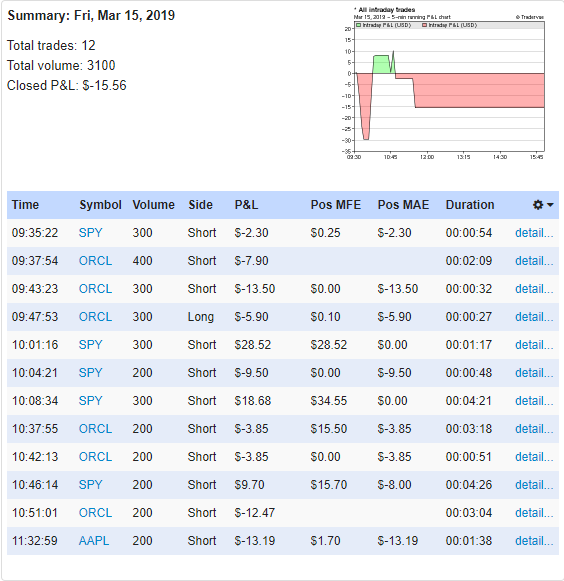Select the Summary: Fri, Mar 15, 2019 heading
The width and height of the screenshot is (564, 581).
click(x=91, y=15)
